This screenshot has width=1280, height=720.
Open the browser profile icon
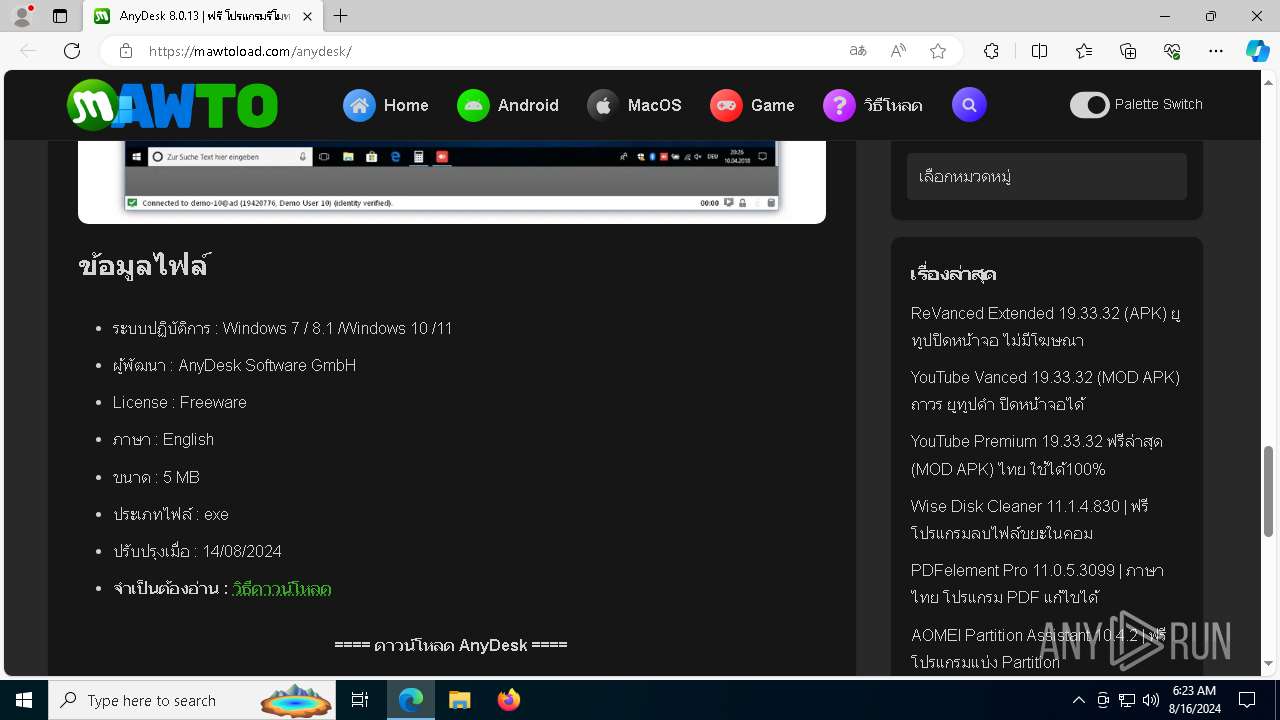(22, 16)
